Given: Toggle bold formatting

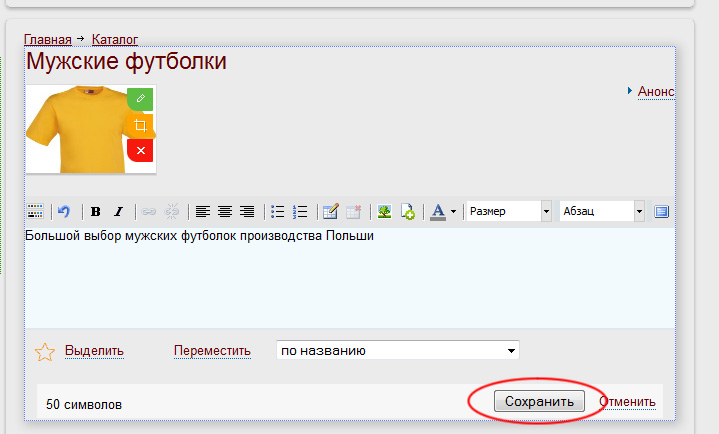Looking at the screenshot, I should (95, 211).
